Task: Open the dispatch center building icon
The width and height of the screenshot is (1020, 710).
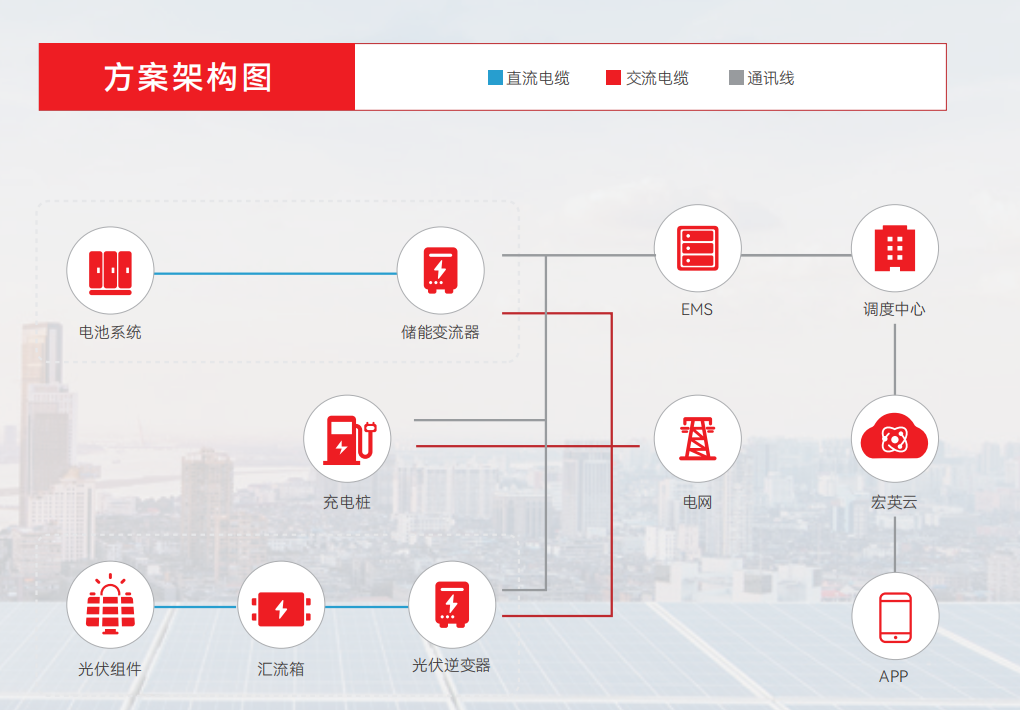Action: pos(894,248)
